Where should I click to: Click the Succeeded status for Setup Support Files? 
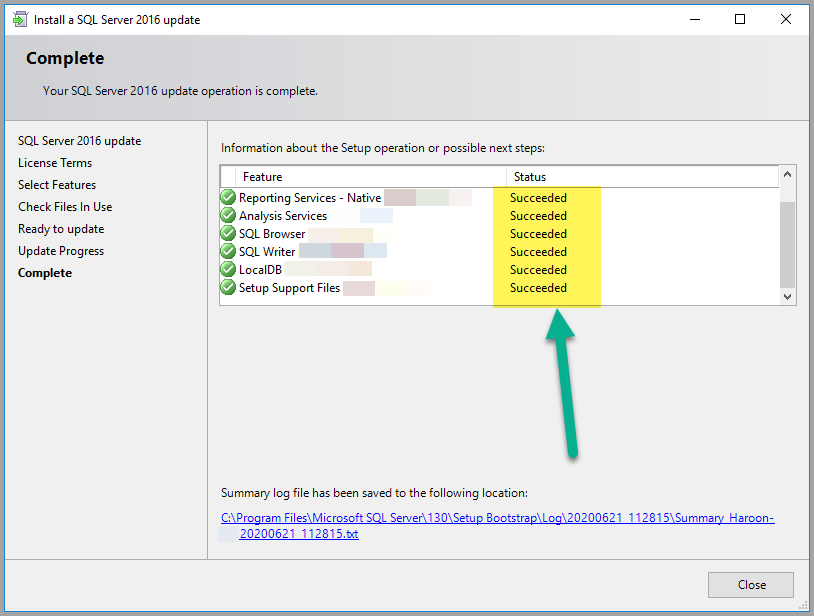tap(538, 288)
